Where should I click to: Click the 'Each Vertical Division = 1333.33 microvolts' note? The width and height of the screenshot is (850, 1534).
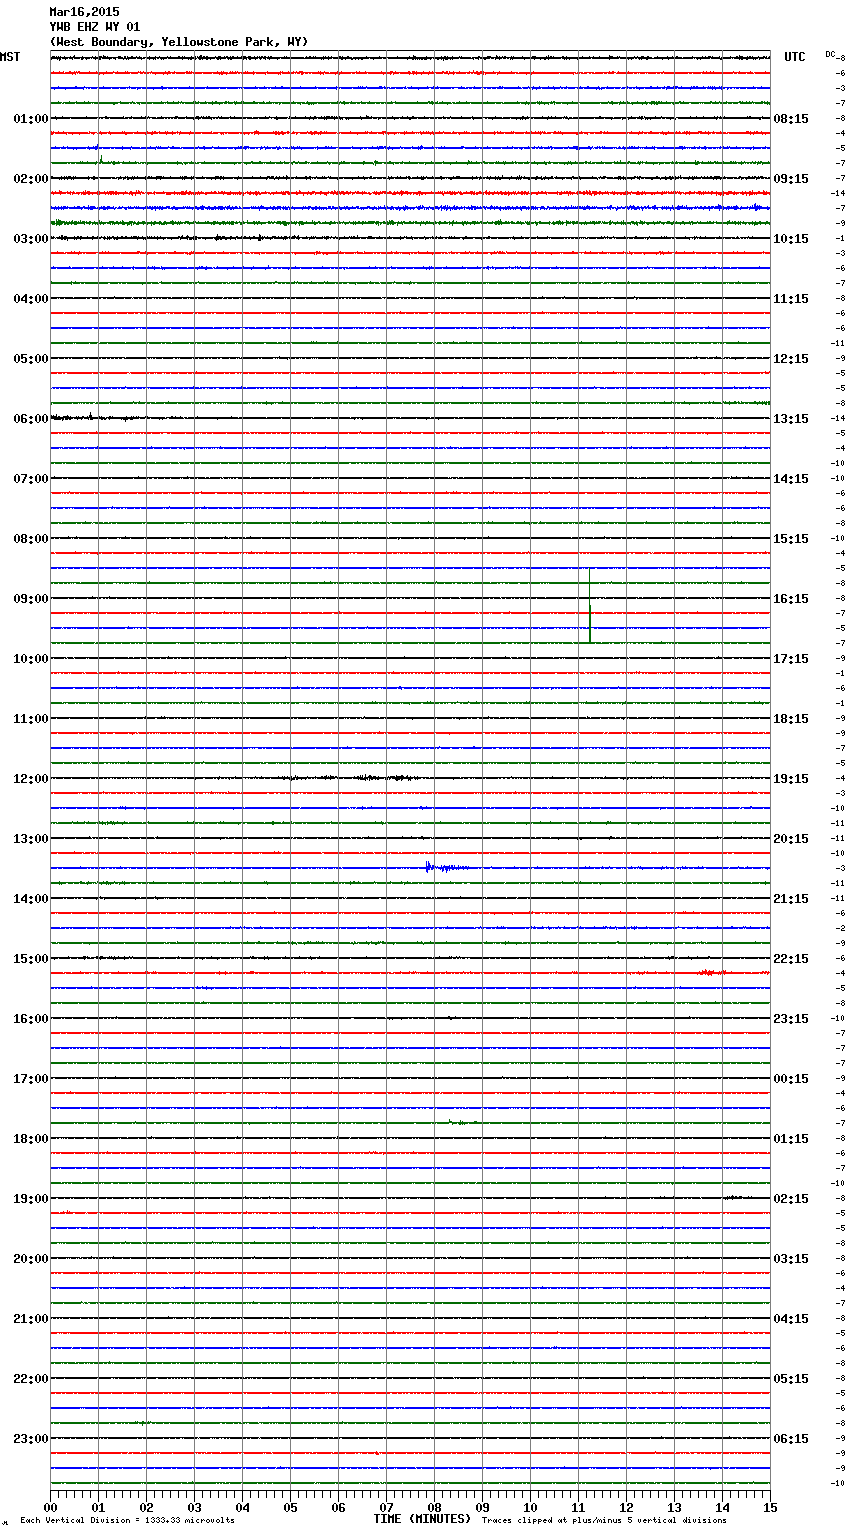pyautogui.click(x=127, y=1521)
